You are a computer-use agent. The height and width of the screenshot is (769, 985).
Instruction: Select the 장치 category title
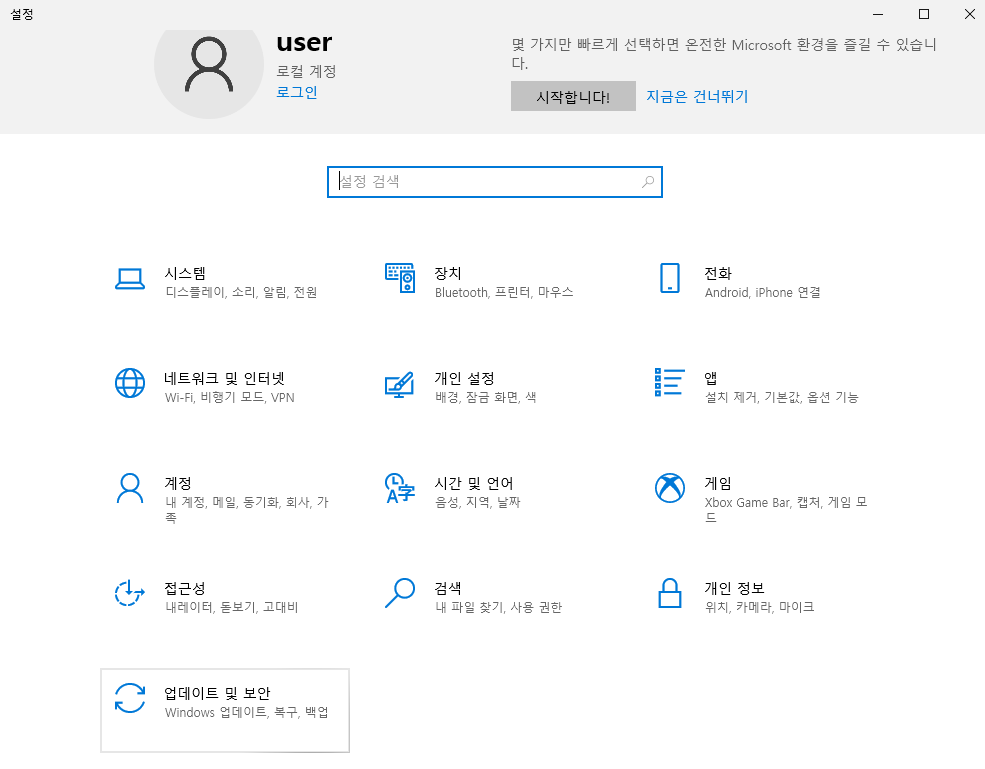click(x=448, y=273)
